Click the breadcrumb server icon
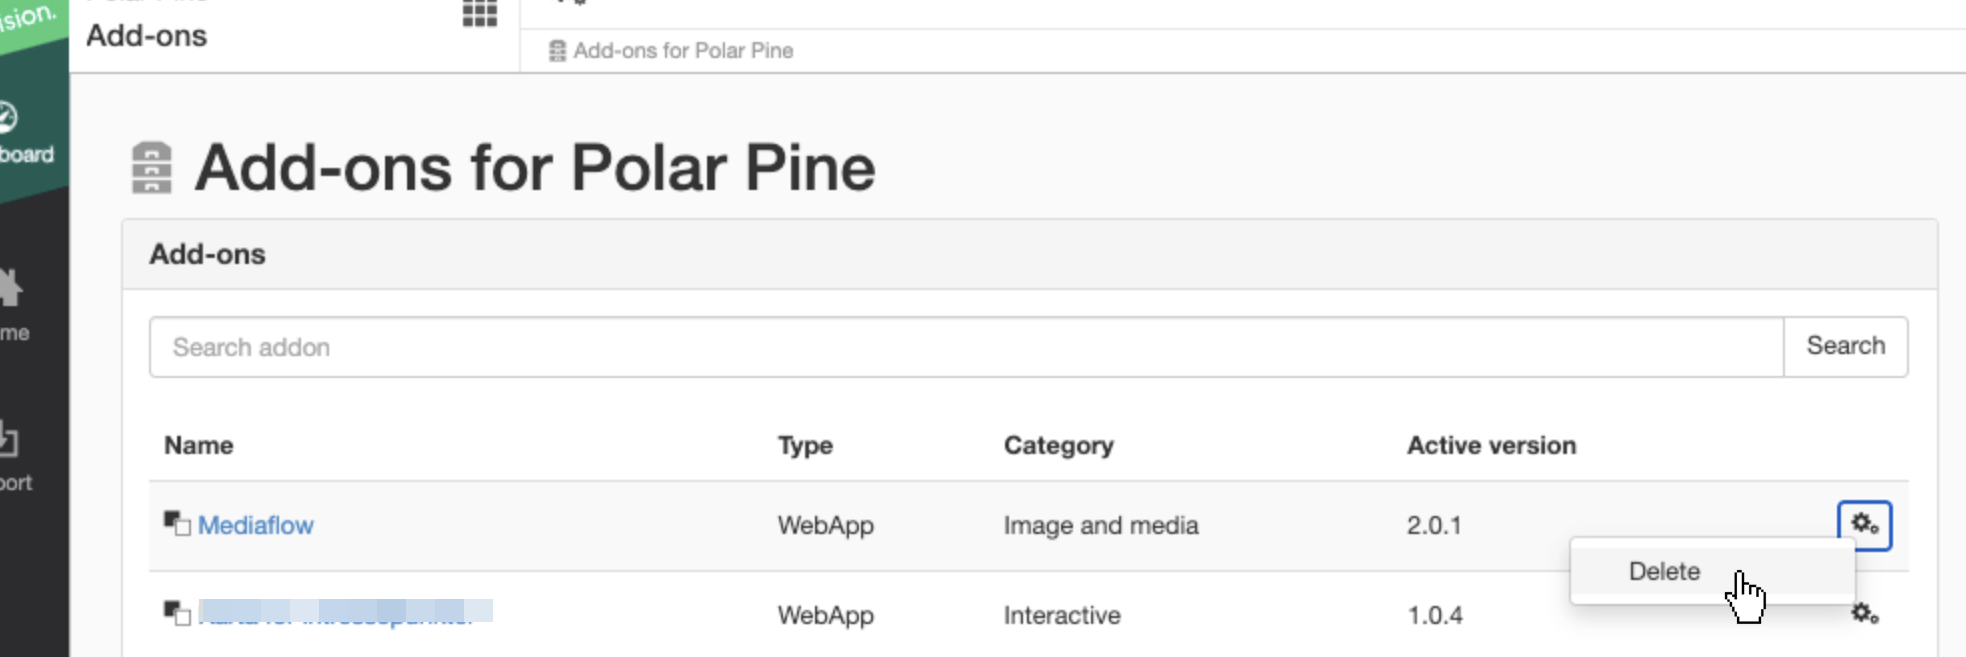 pyautogui.click(x=557, y=51)
